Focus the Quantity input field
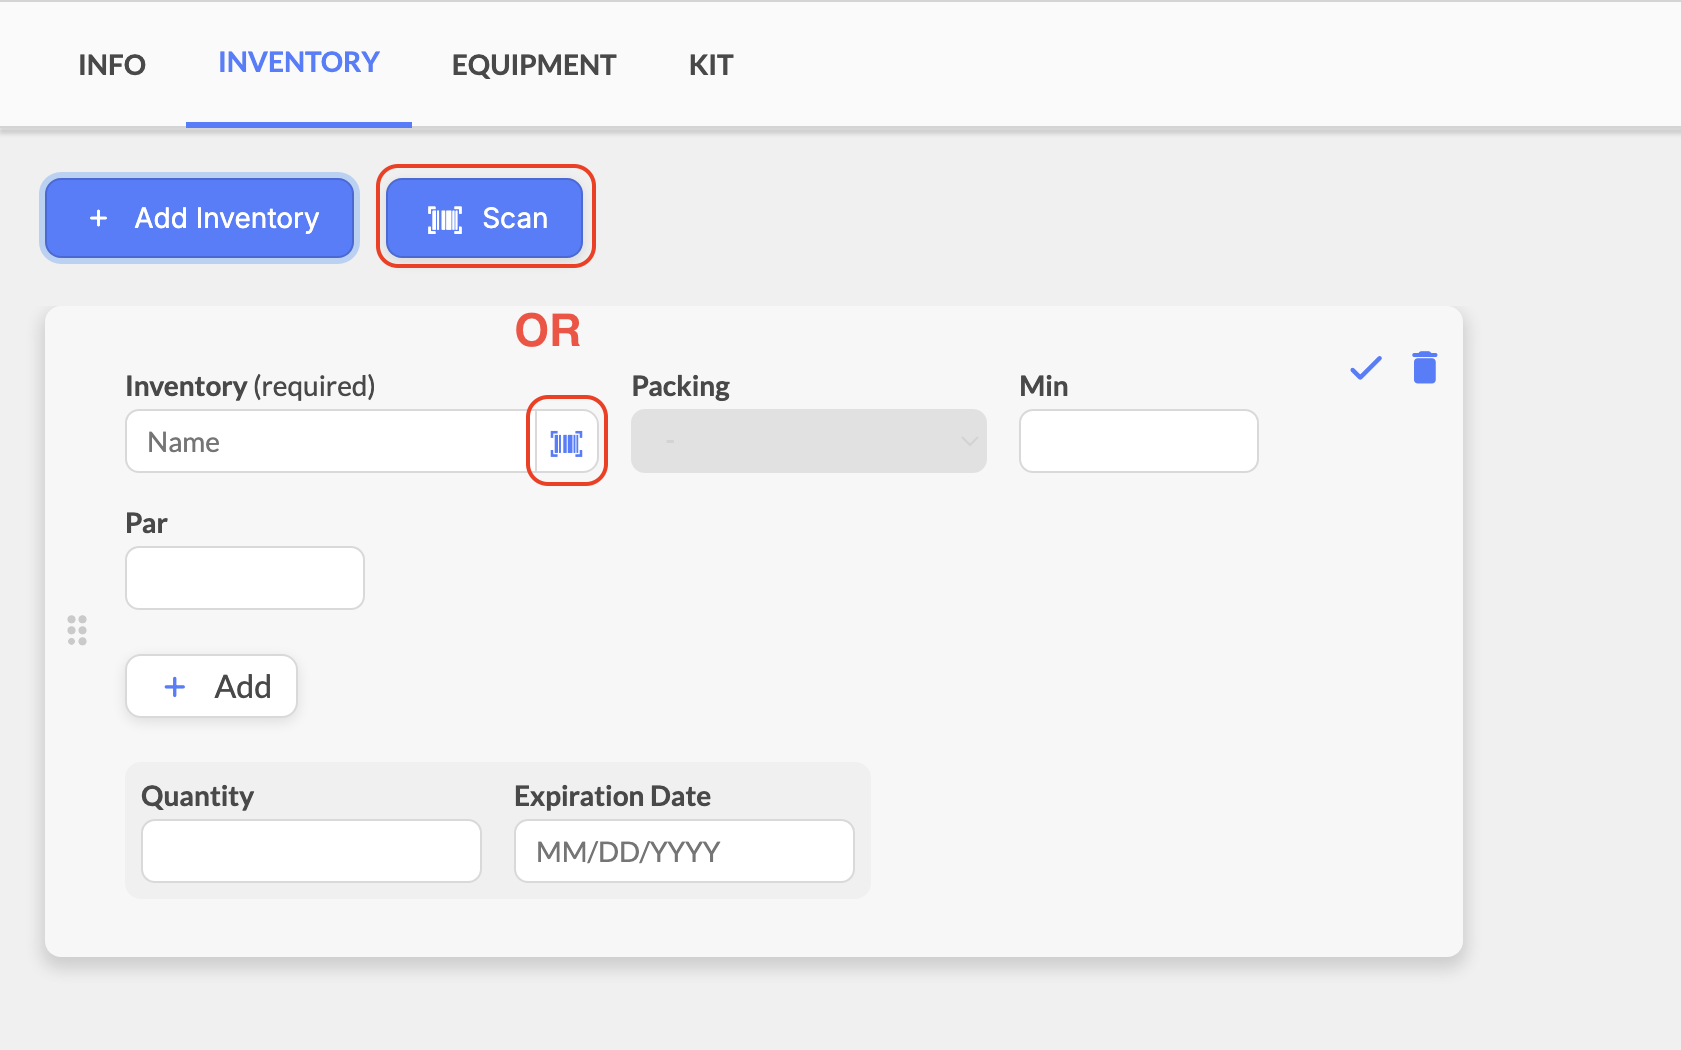 coord(312,851)
